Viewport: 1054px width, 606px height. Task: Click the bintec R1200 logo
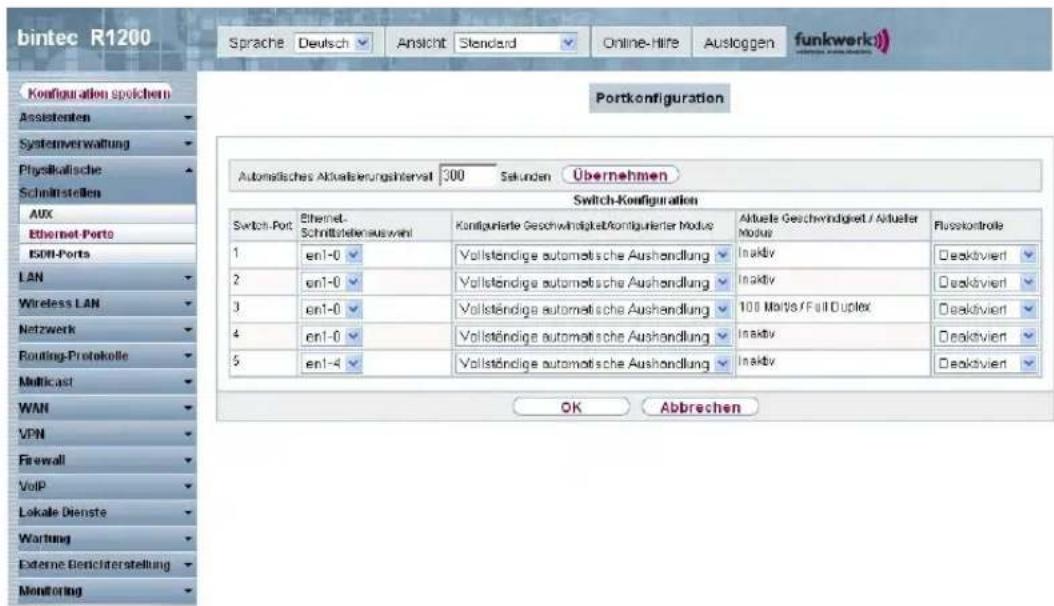84,38
